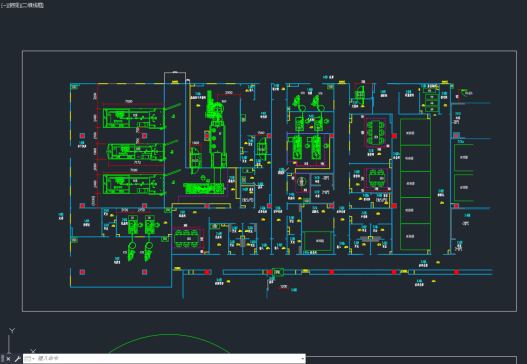Viewport: 527px width, 364px height.
Task: Open command line customize wrench menu
Action: click(17, 359)
